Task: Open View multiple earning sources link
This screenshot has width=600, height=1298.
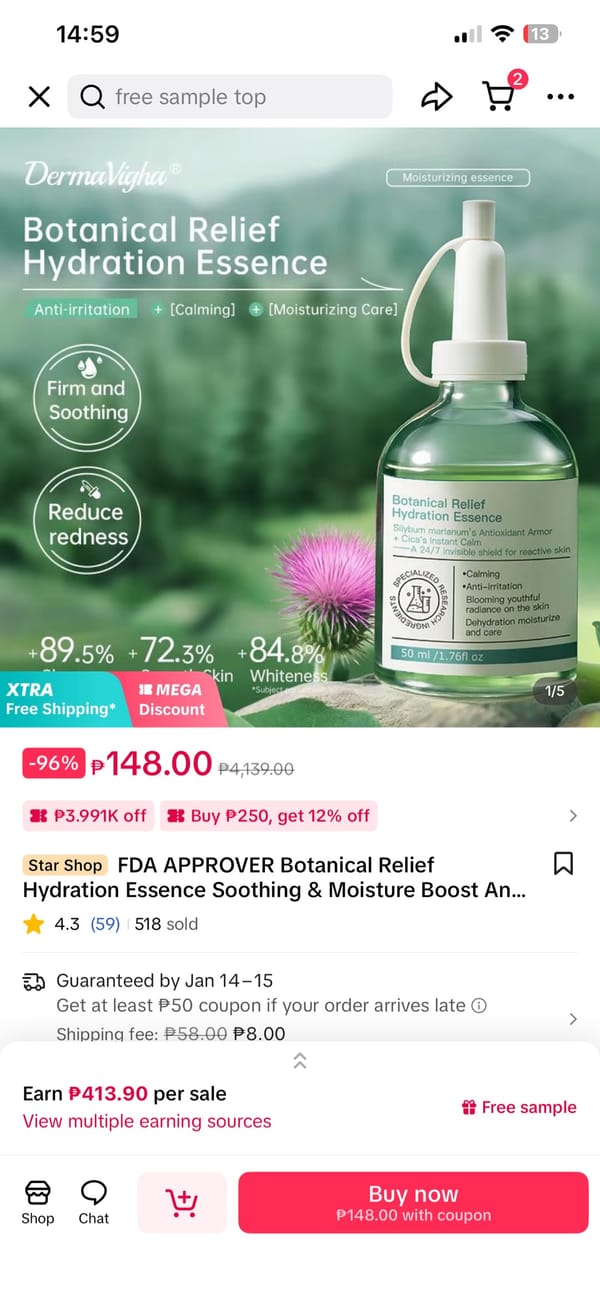Action: coord(147,1121)
